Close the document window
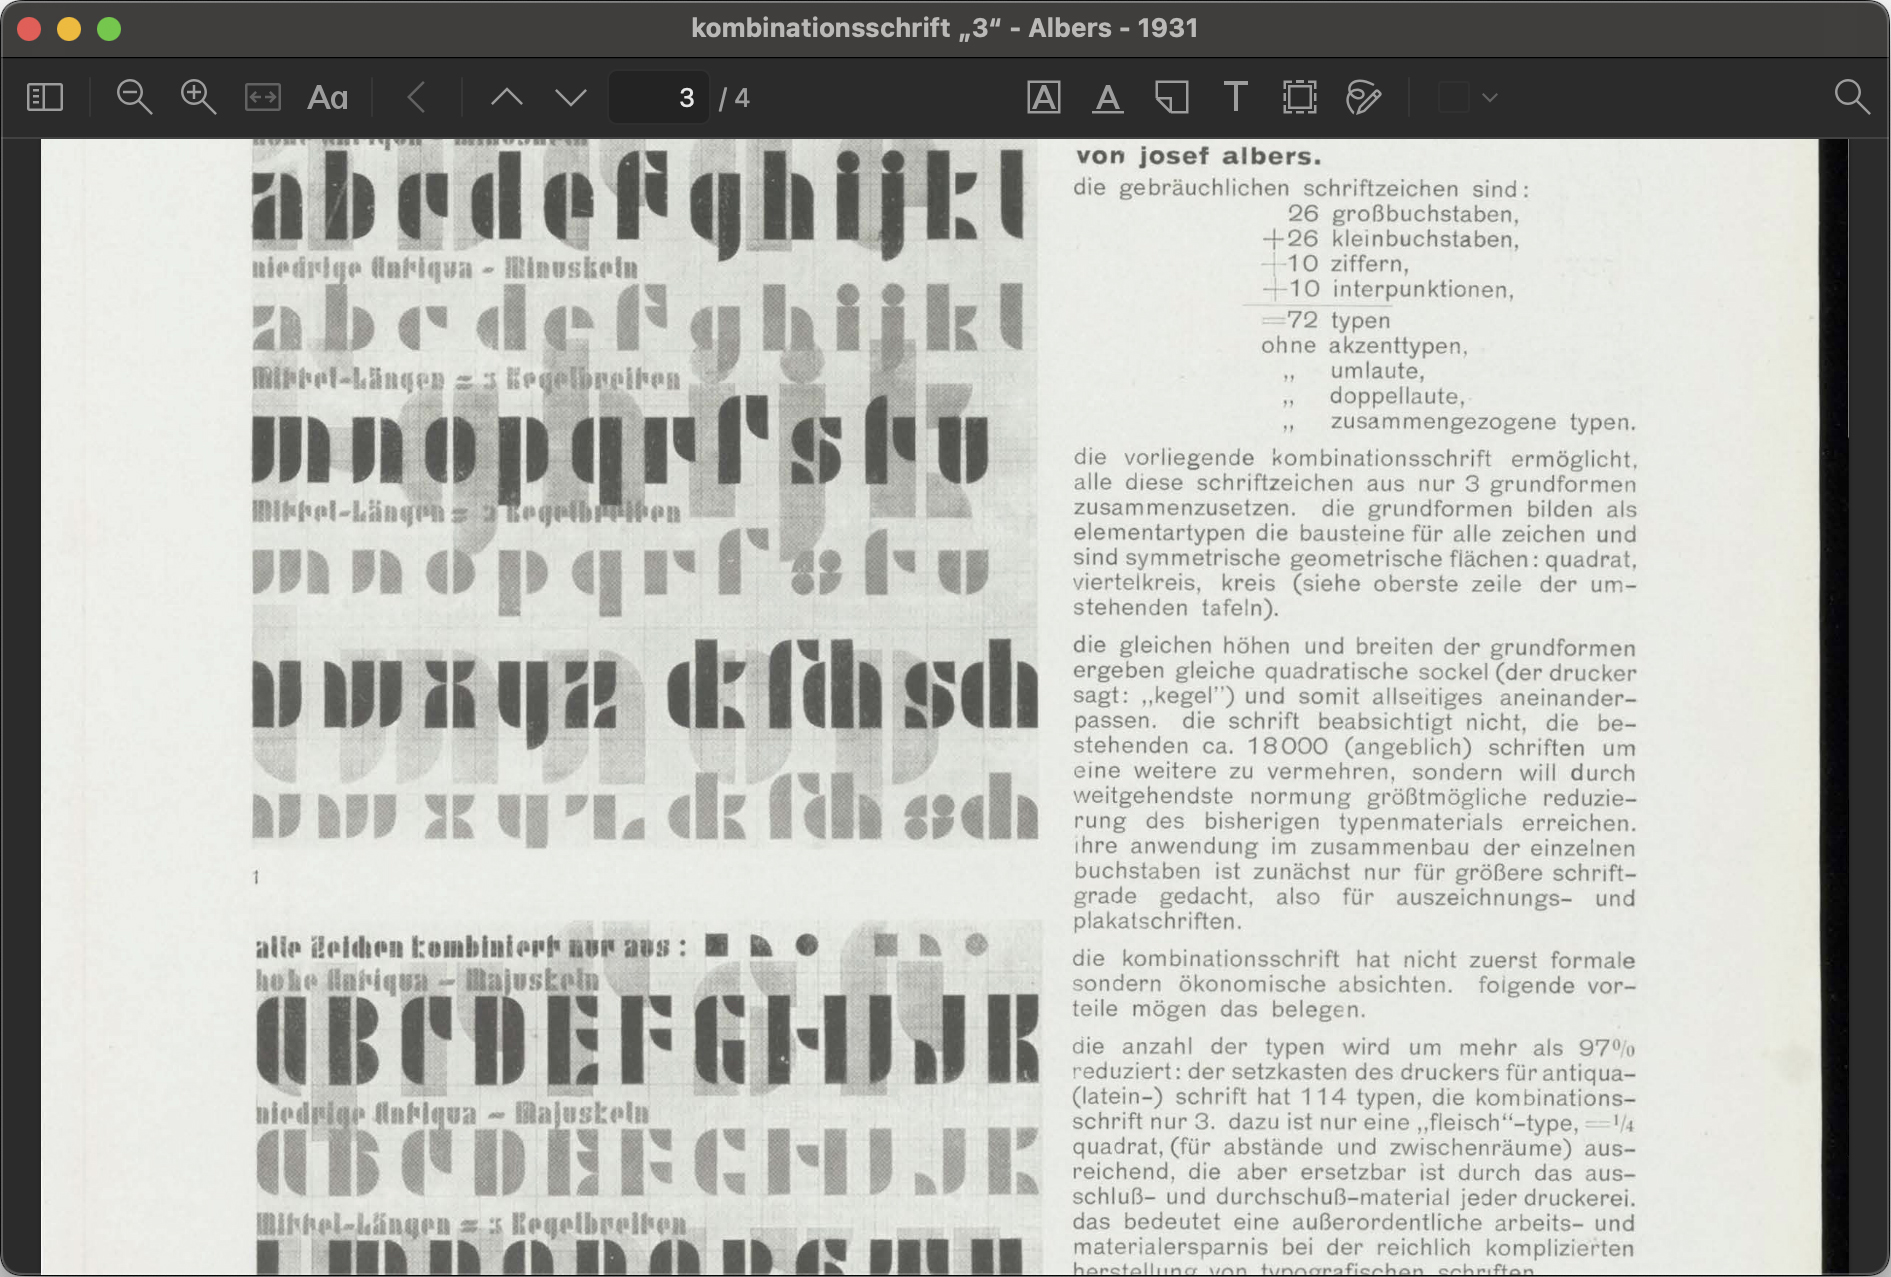 tap(29, 29)
